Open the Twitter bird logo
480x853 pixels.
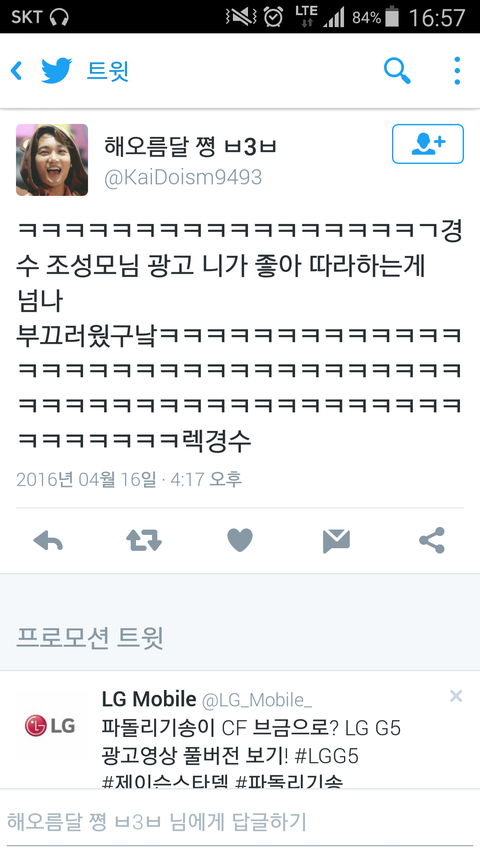57,71
